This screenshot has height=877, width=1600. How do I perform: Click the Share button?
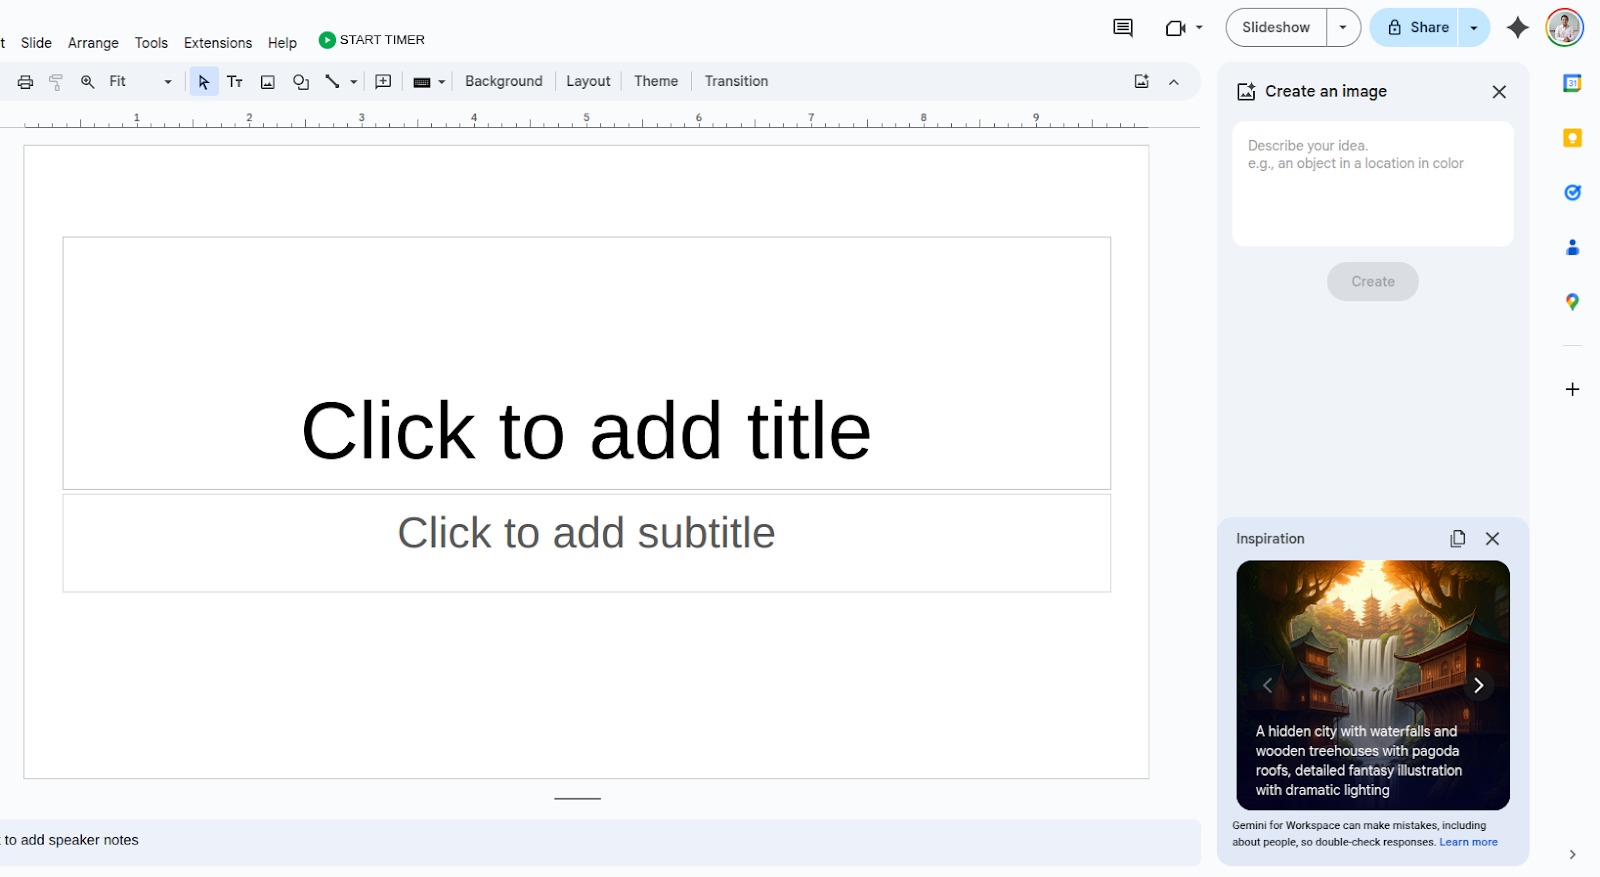click(1415, 28)
